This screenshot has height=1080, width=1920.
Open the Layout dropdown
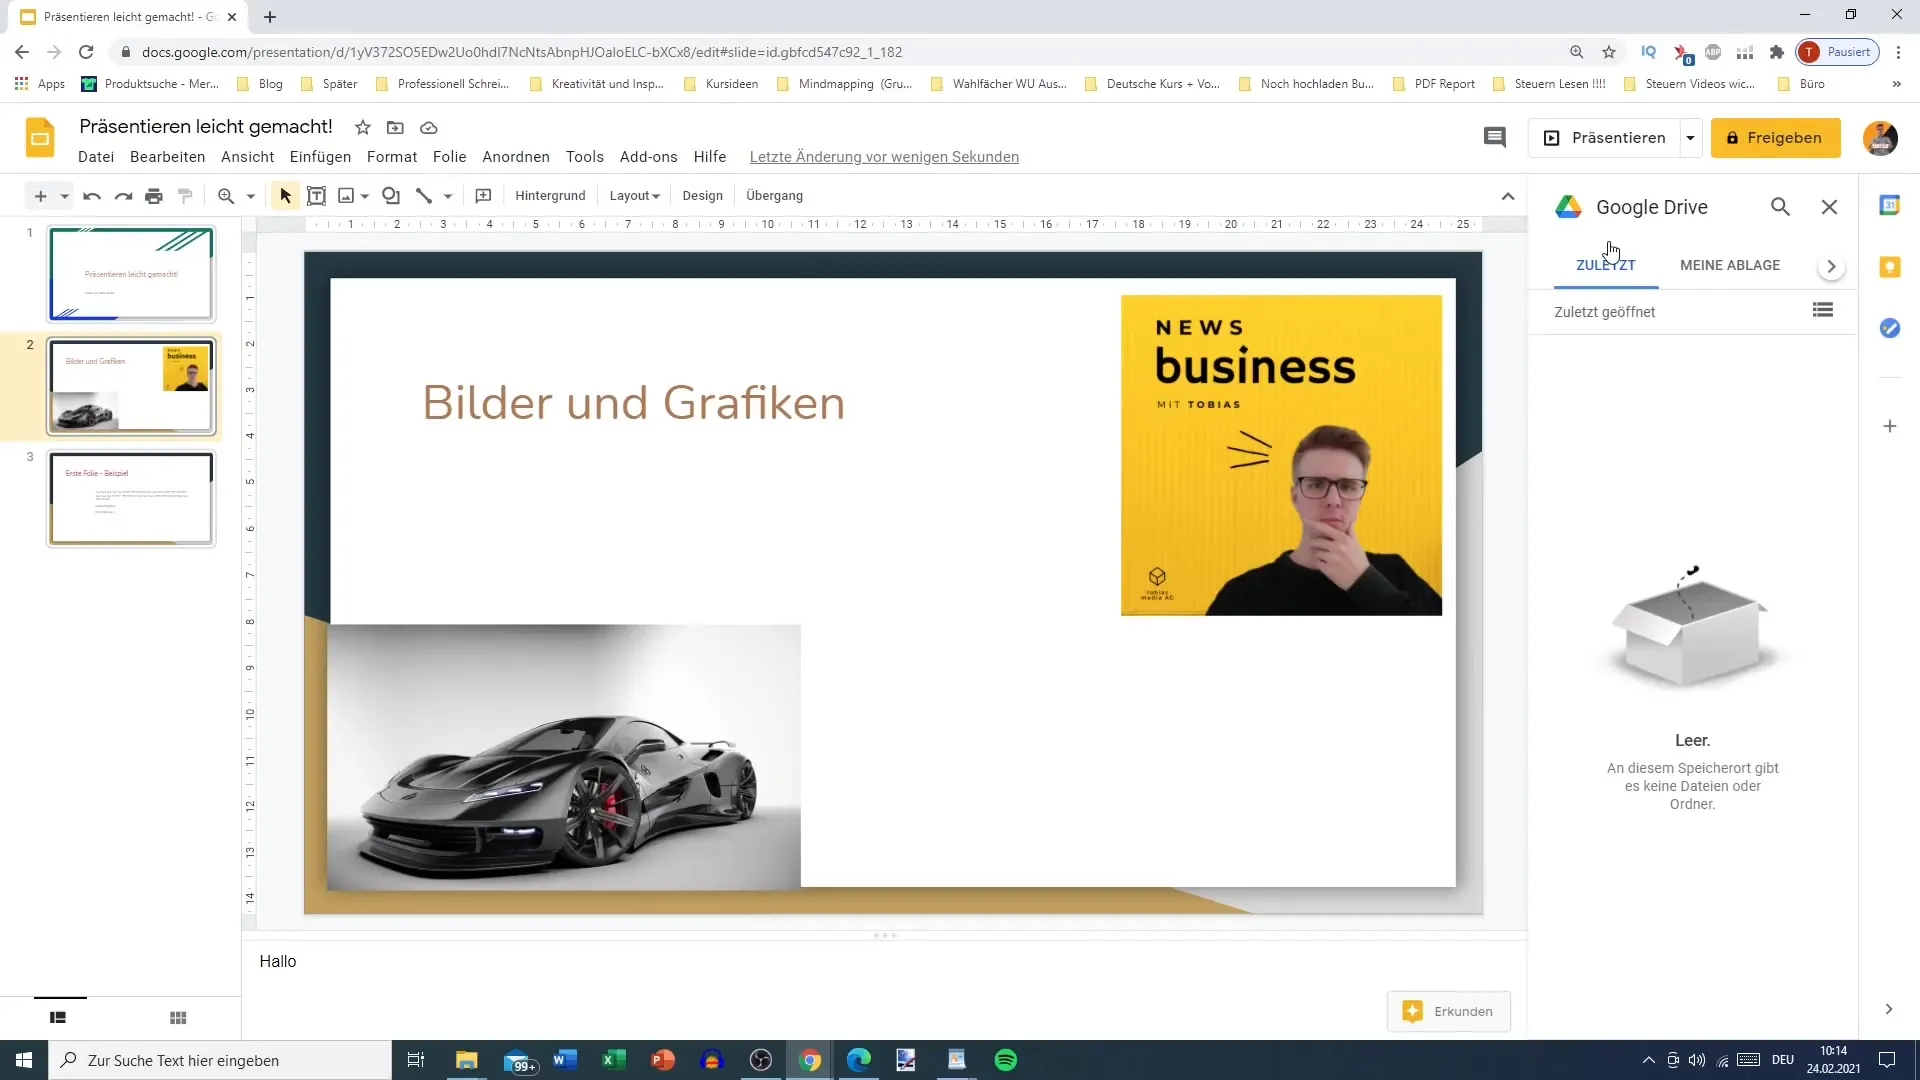tap(635, 196)
